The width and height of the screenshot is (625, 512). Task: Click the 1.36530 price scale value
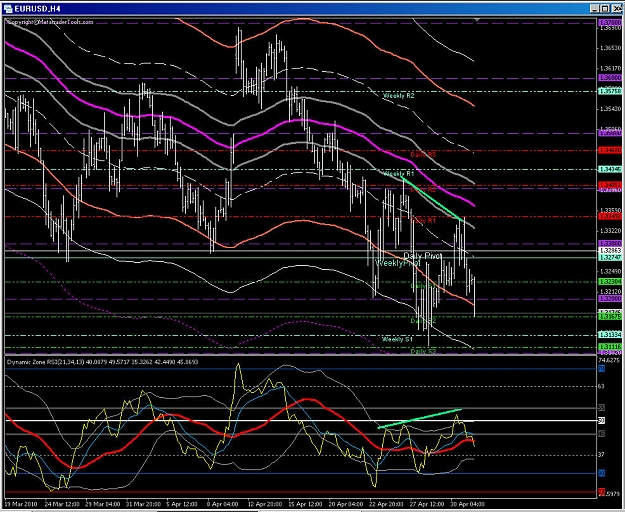(610, 48)
